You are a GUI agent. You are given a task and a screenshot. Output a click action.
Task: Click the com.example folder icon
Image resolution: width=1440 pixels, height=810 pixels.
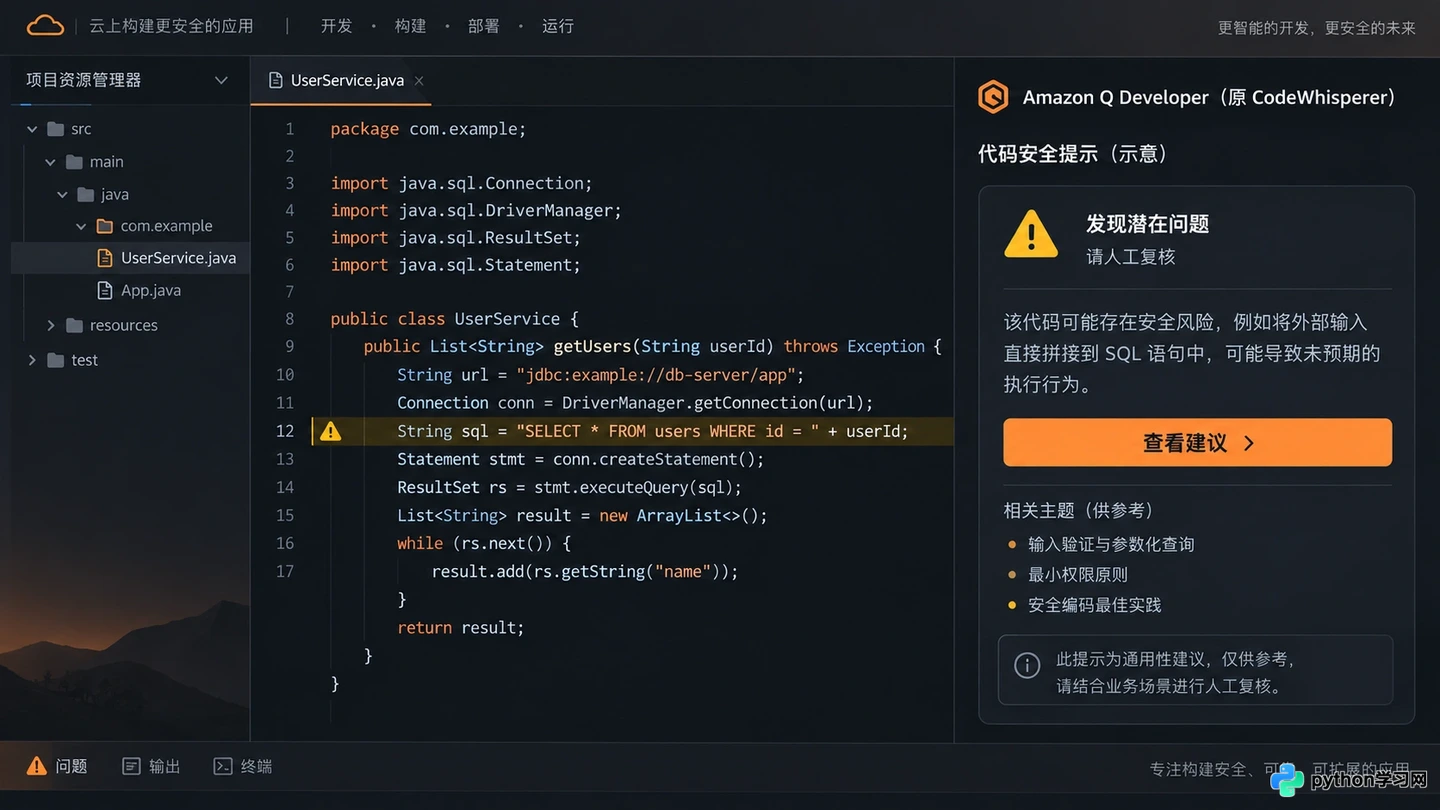tap(104, 226)
